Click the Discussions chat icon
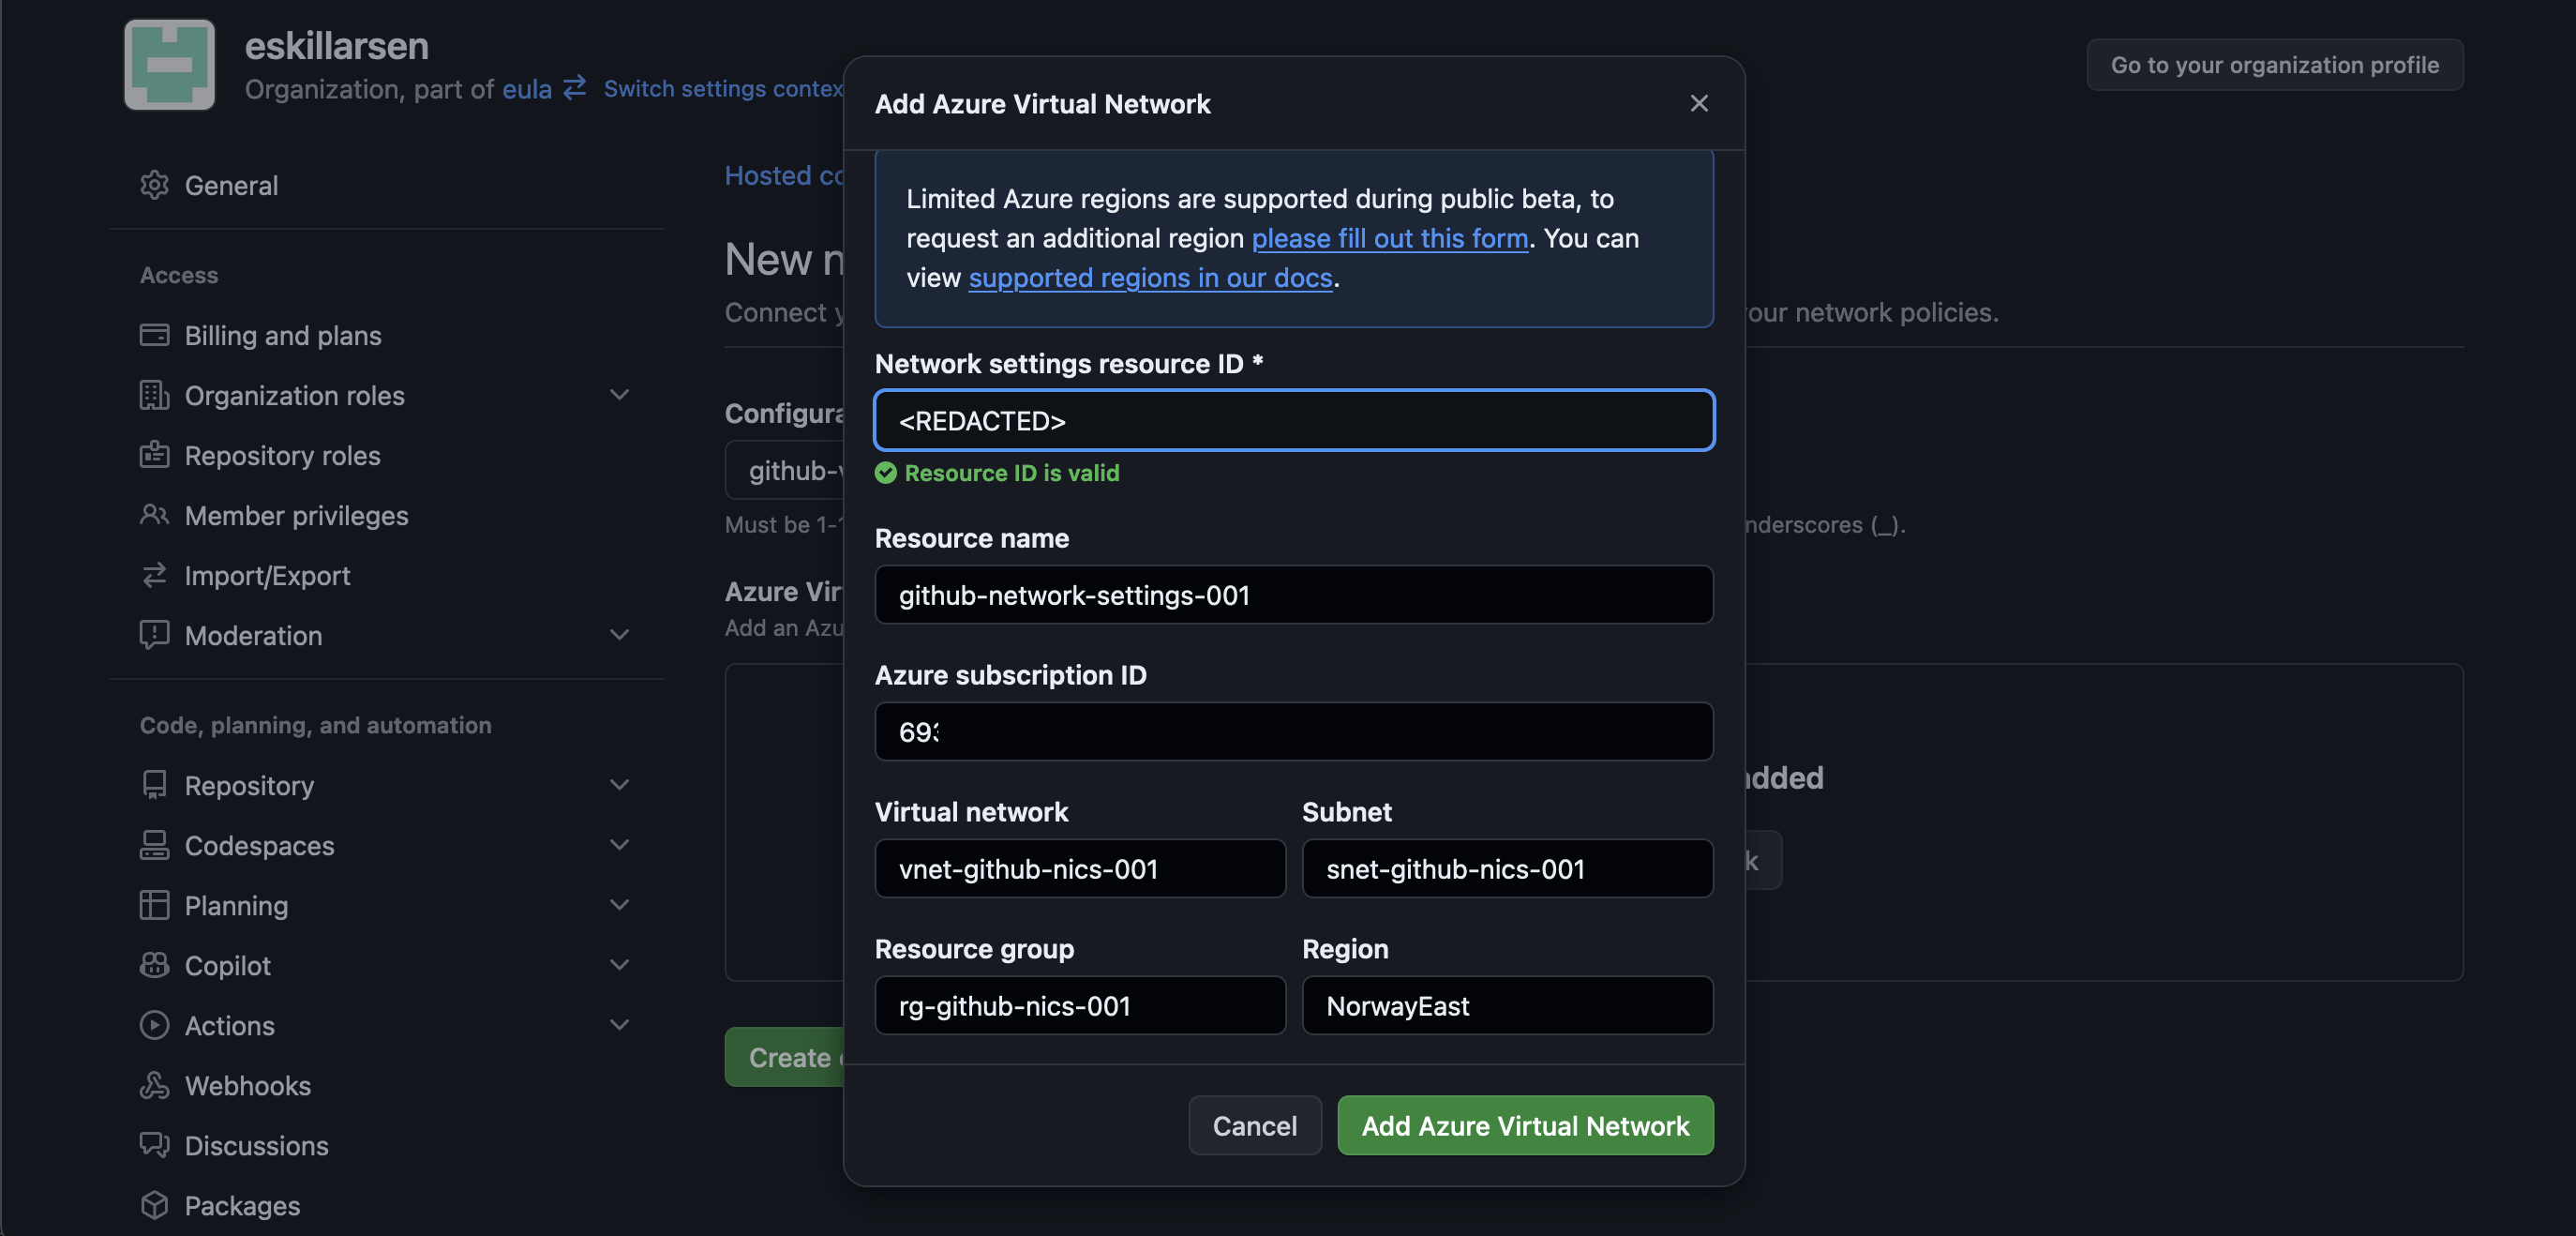2576x1236 pixels. point(154,1145)
